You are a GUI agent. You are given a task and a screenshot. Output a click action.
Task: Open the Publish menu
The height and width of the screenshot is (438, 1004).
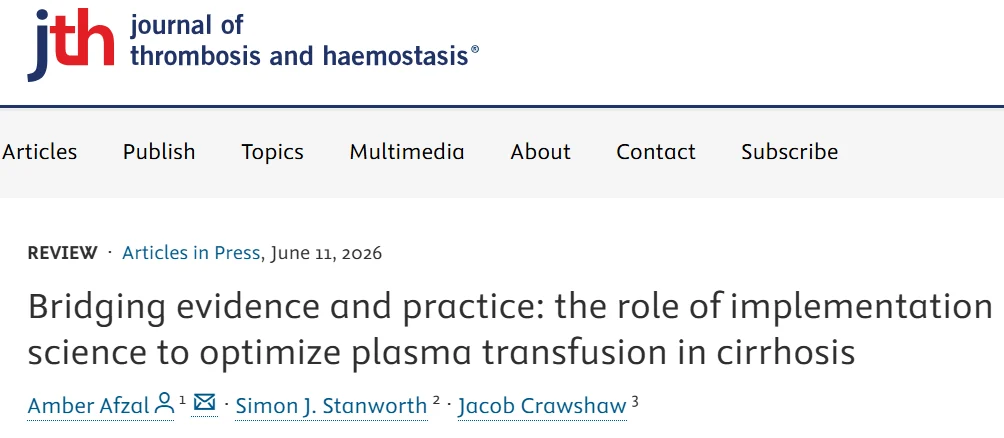(x=159, y=152)
